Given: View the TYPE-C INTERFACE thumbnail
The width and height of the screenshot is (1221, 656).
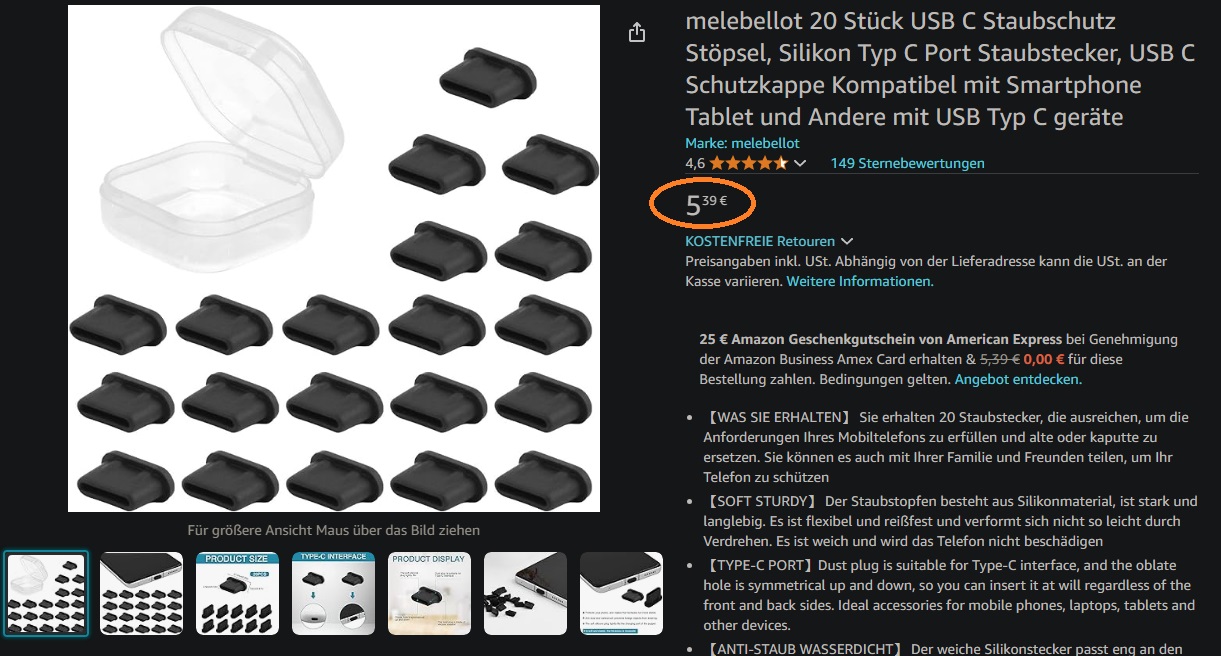Looking at the screenshot, I should (334, 594).
